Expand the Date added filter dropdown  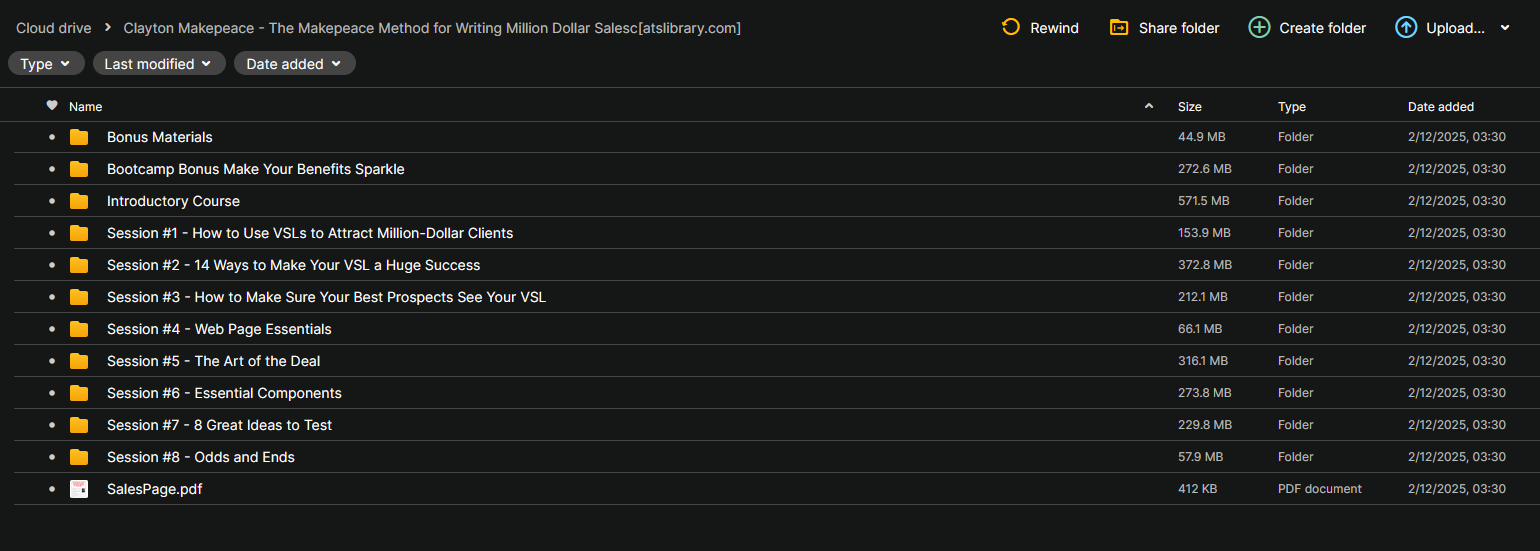[295, 64]
